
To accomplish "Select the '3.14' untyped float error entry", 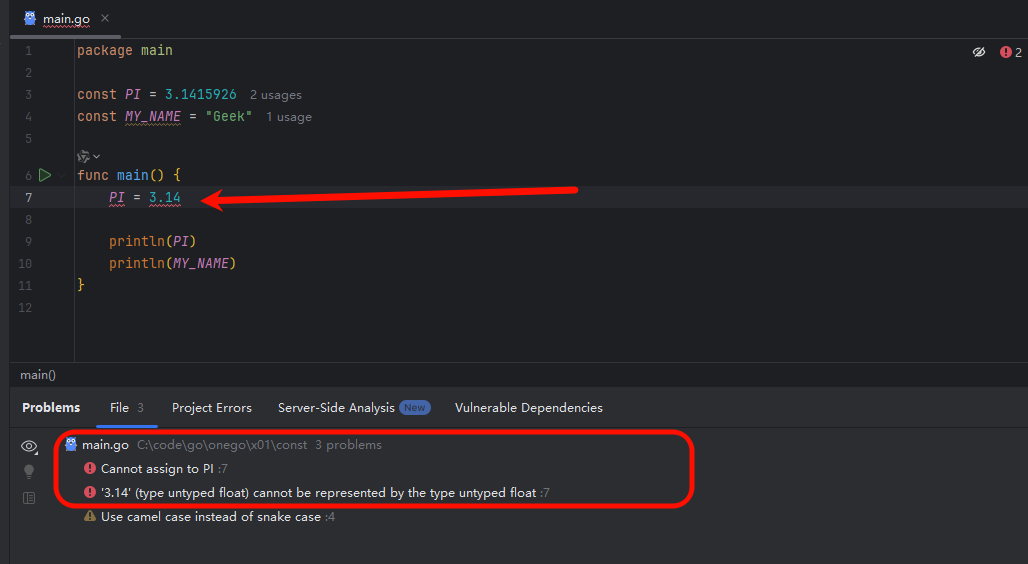I will click(317, 493).
